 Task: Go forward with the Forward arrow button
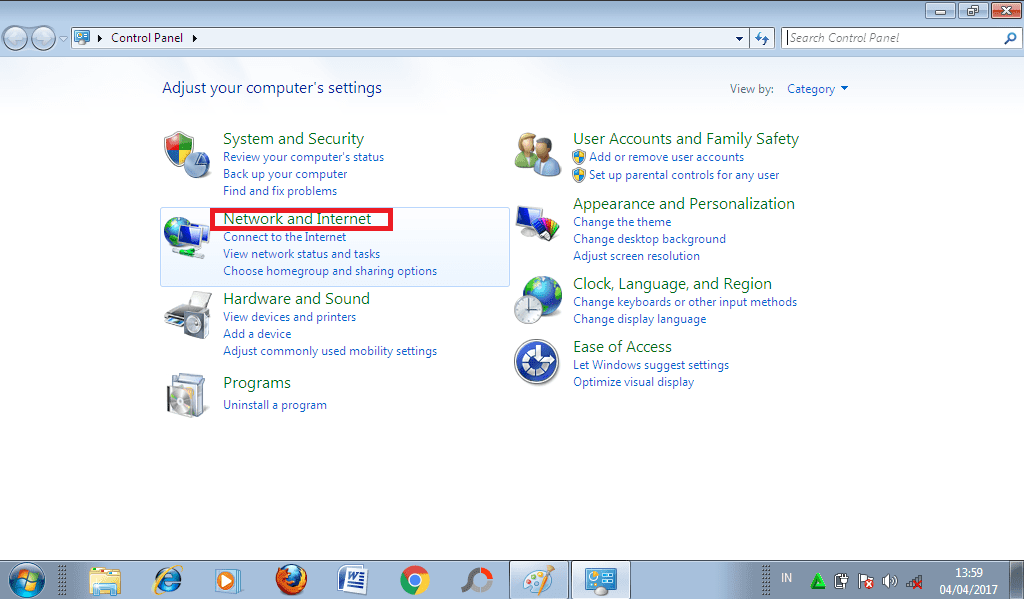(43, 39)
